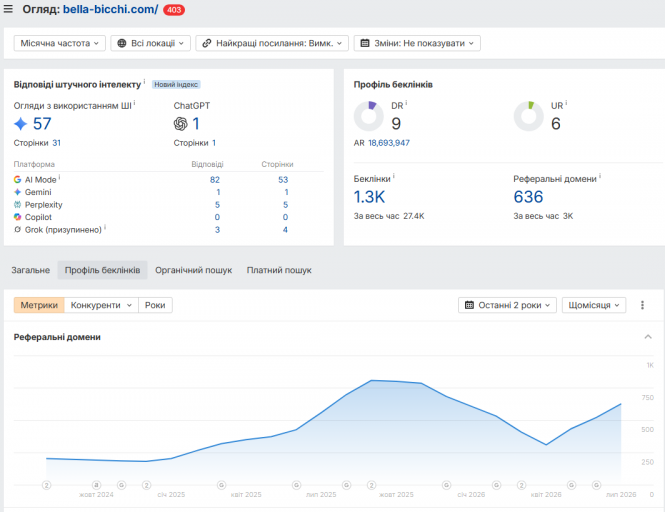The height and width of the screenshot is (512, 665).
Task: Click the ChatGPT logo icon
Action: [181, 124]
